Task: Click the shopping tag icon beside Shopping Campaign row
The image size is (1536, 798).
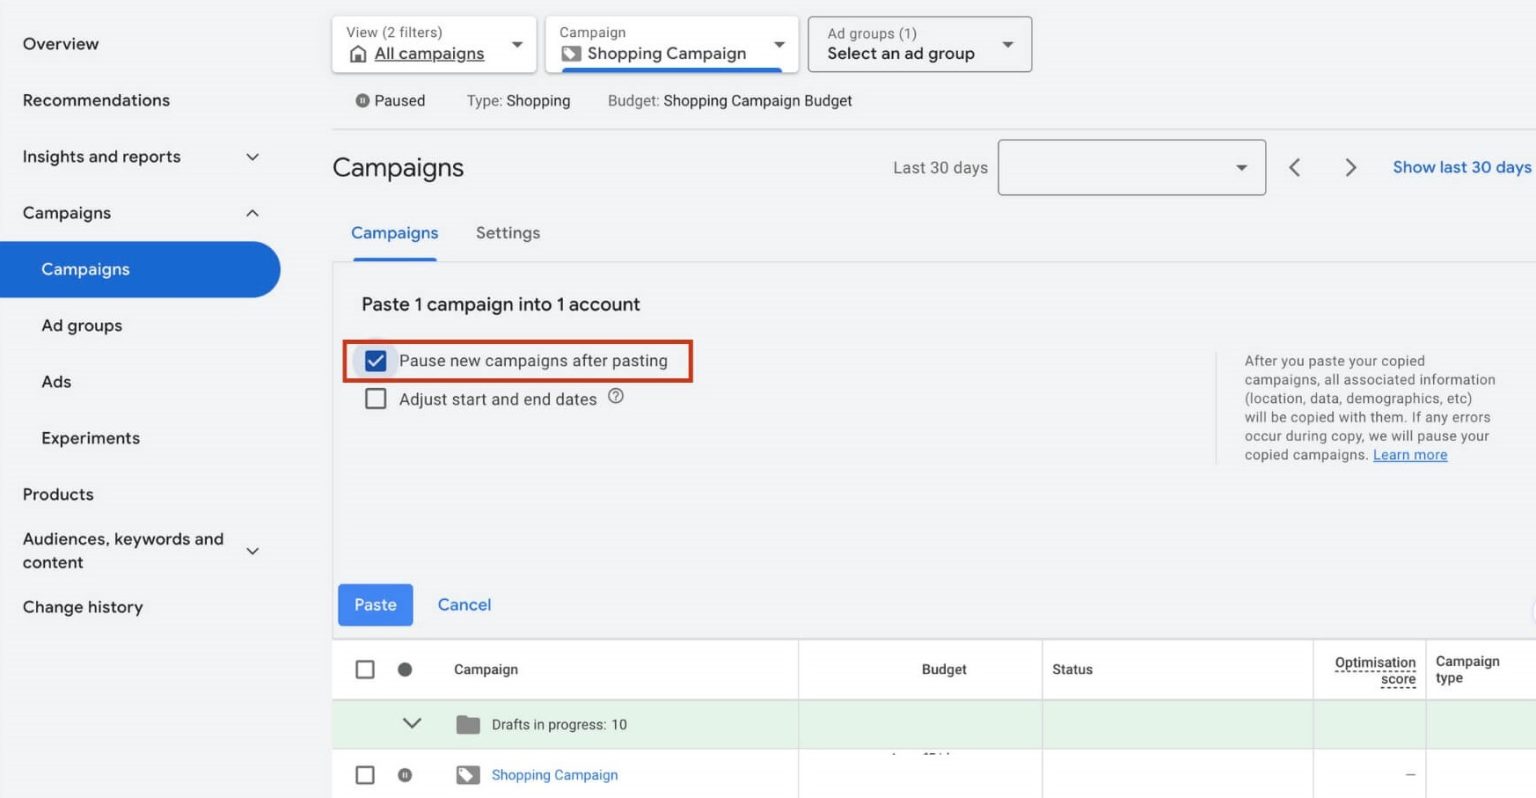Action: pos(467,774)
